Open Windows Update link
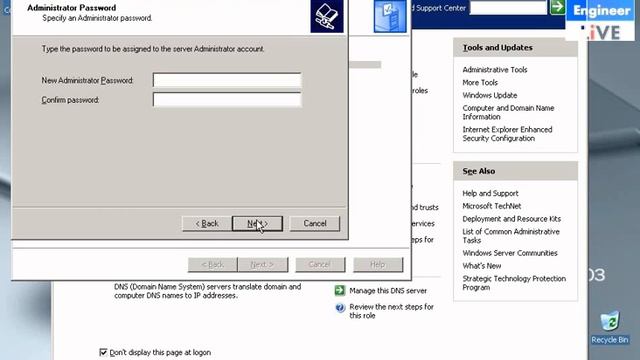Screen dimensions: 640x360 (x=490, y=95)
